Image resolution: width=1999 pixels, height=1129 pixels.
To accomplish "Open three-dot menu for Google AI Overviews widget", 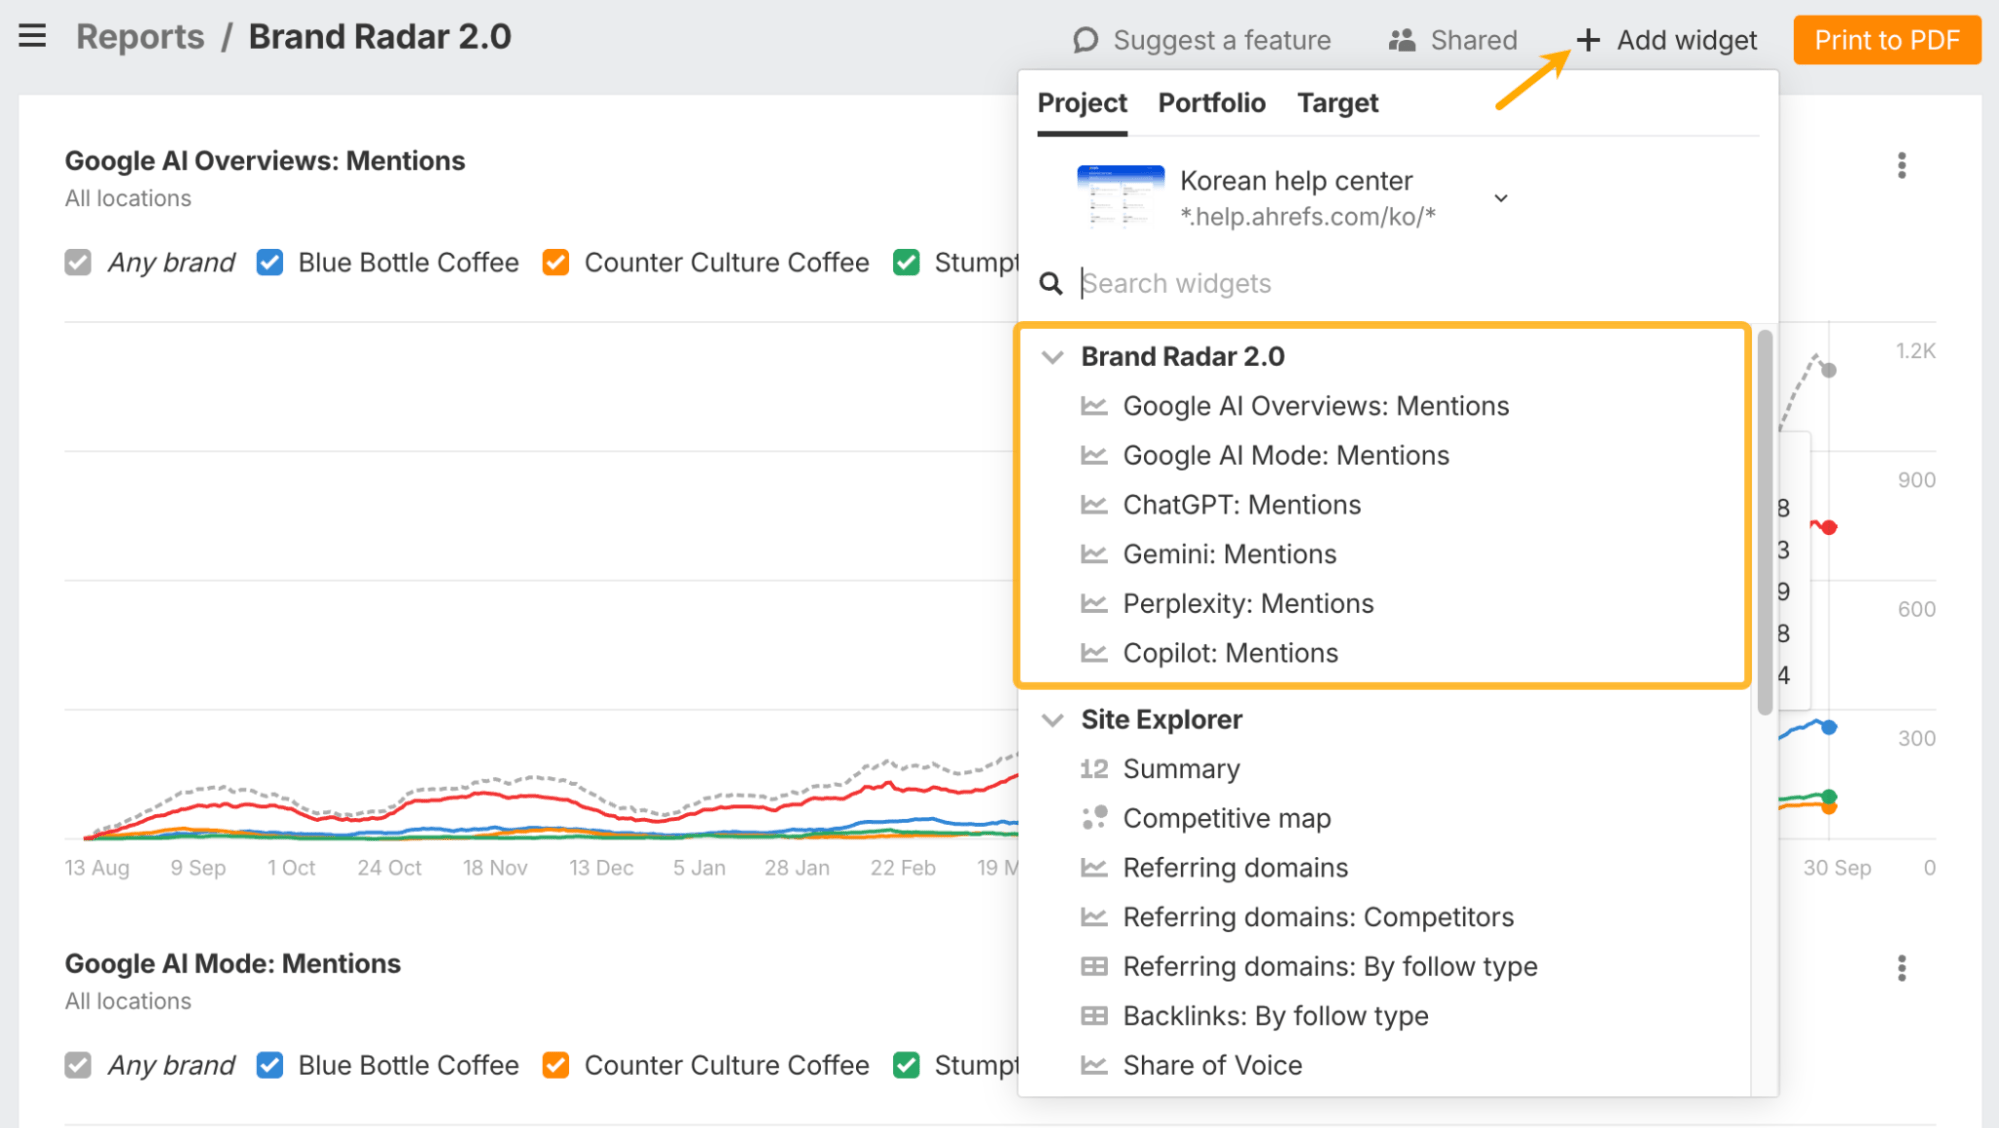I will [x=1901, y=166].
